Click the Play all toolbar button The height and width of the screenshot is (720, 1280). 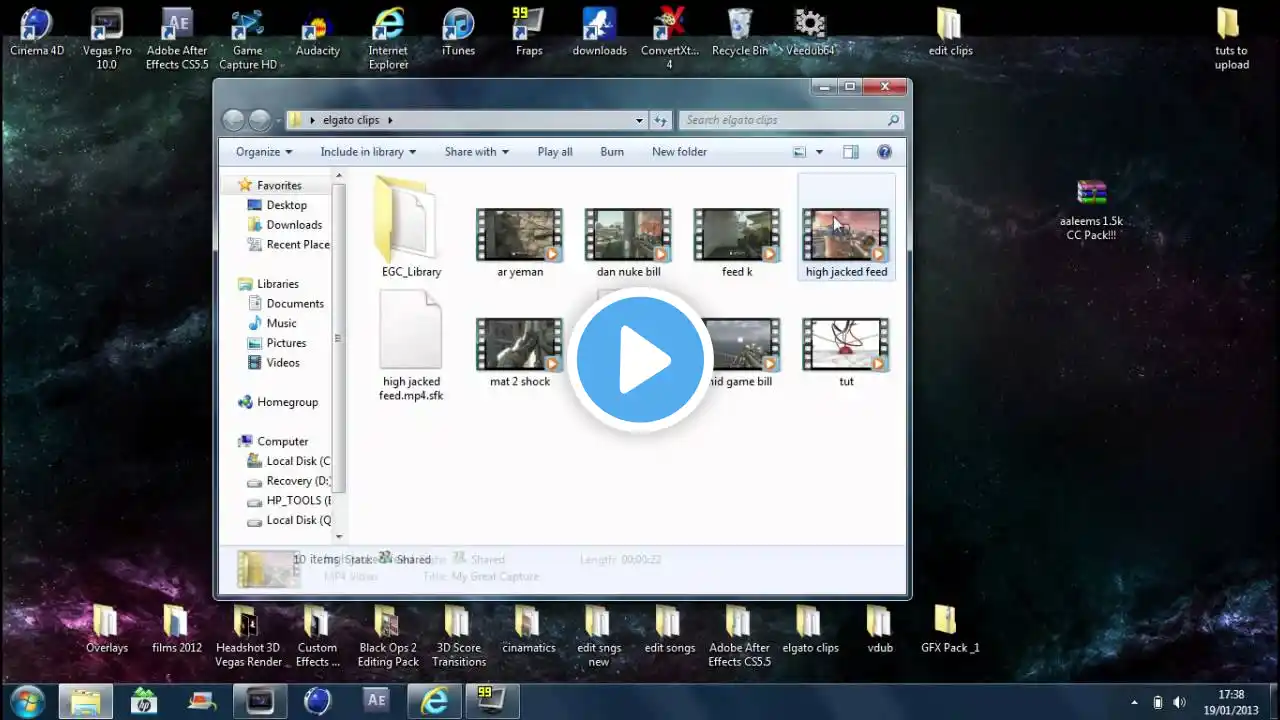(555, 152)
